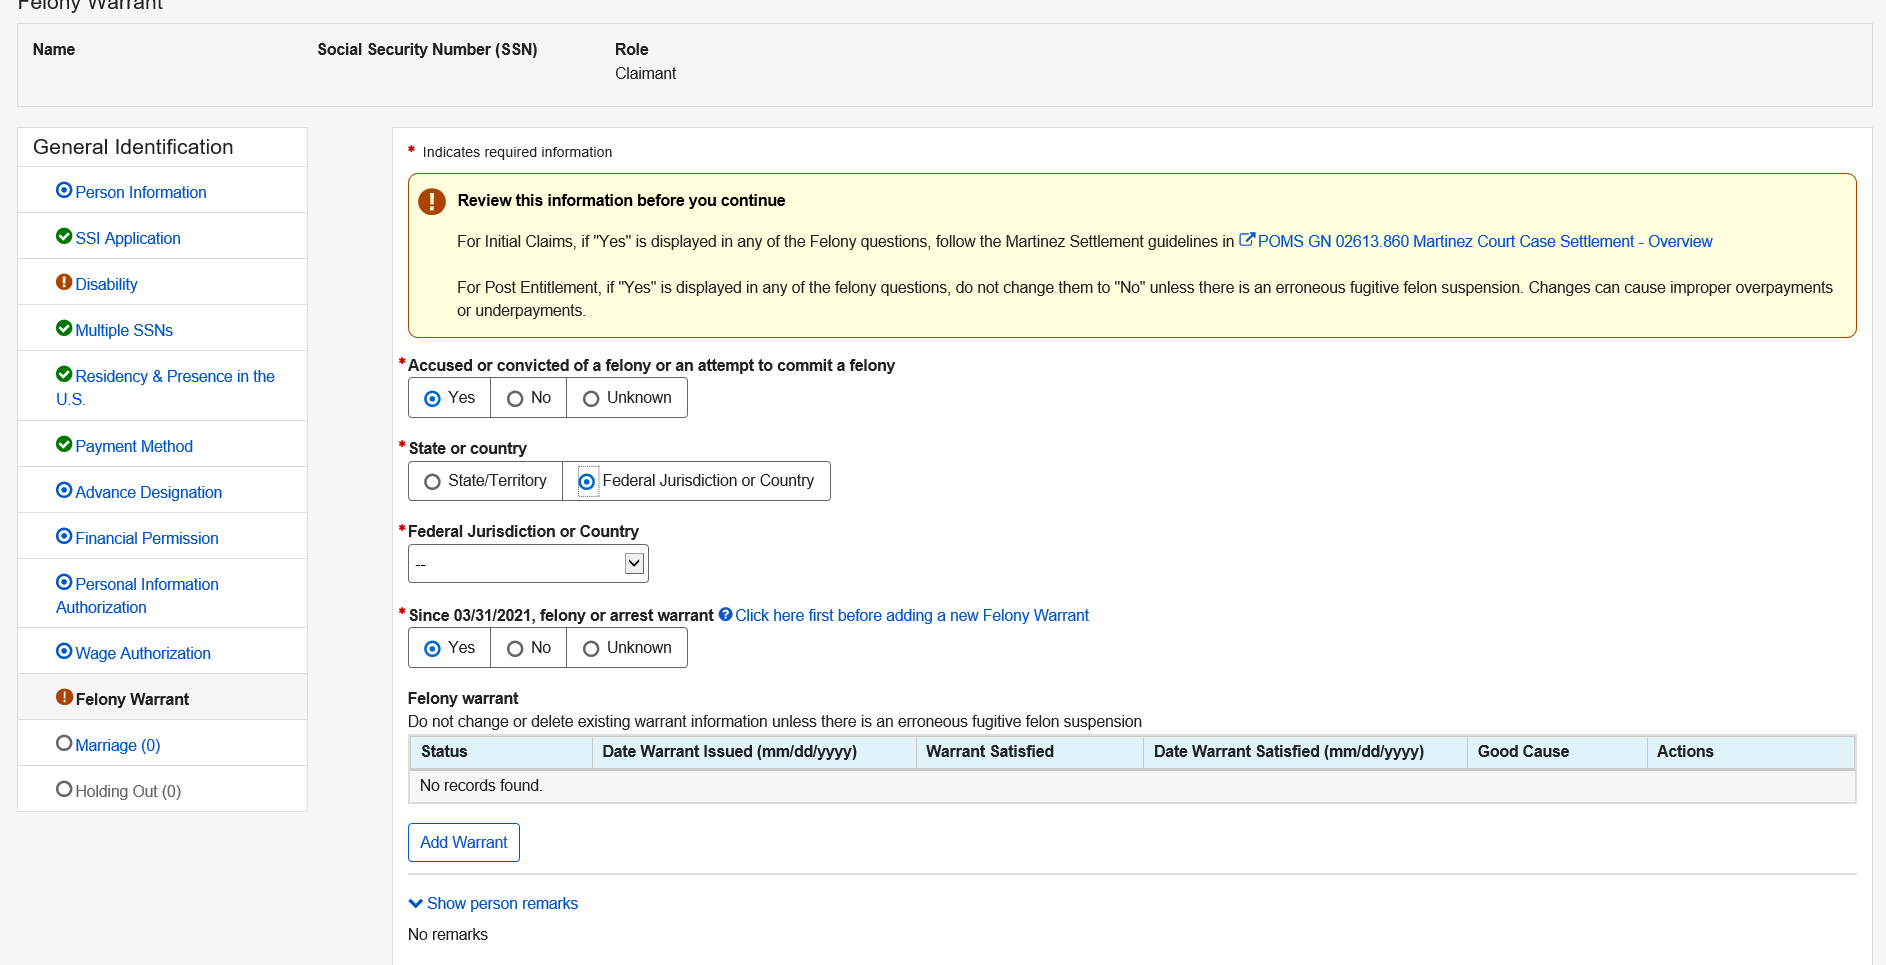Click the green checkmark icon beside Payment Method
This screenshot has width=1886, height=965.
pyautogui.click(x=64, y=445)
